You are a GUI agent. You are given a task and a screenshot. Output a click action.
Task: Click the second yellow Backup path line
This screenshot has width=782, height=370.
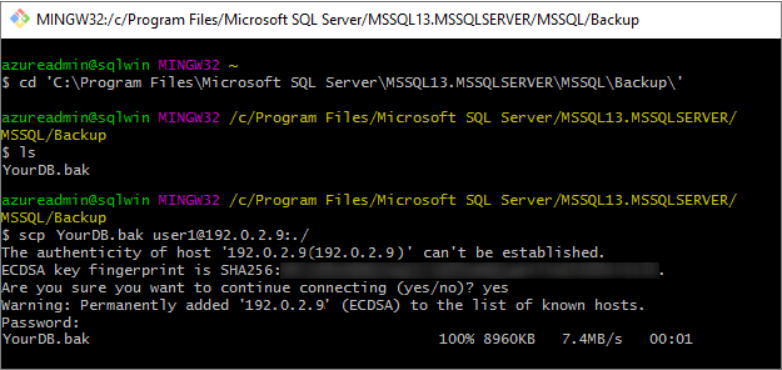coord(53,218)
